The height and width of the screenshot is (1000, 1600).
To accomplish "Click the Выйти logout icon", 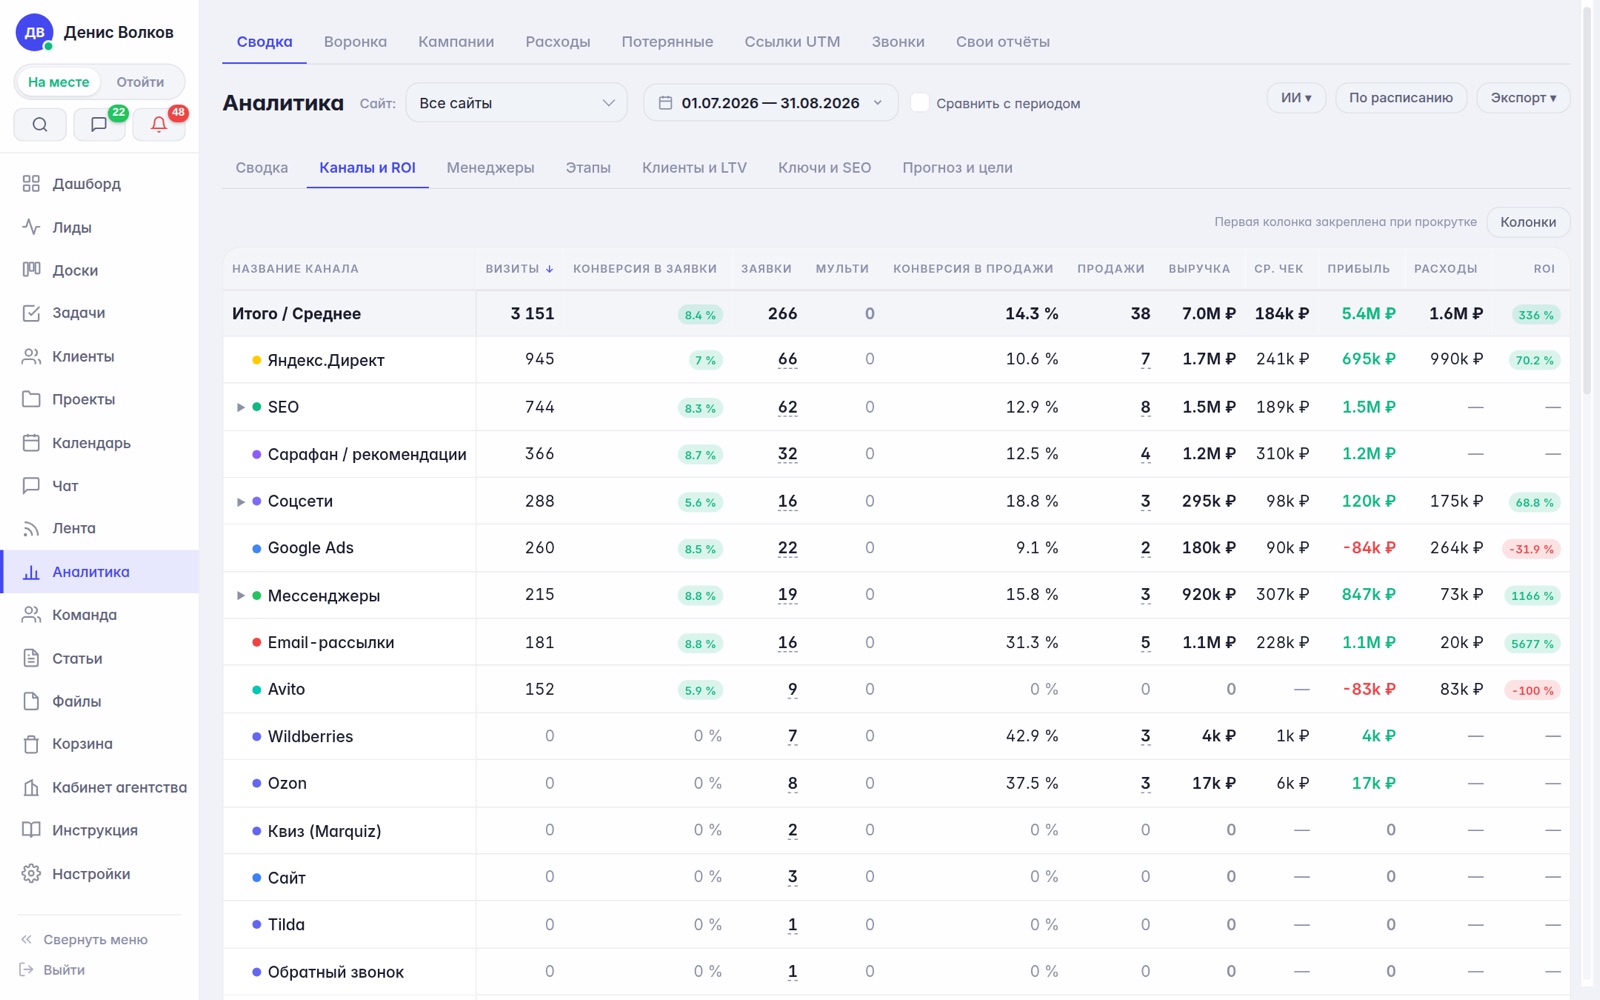I will 27,970.
